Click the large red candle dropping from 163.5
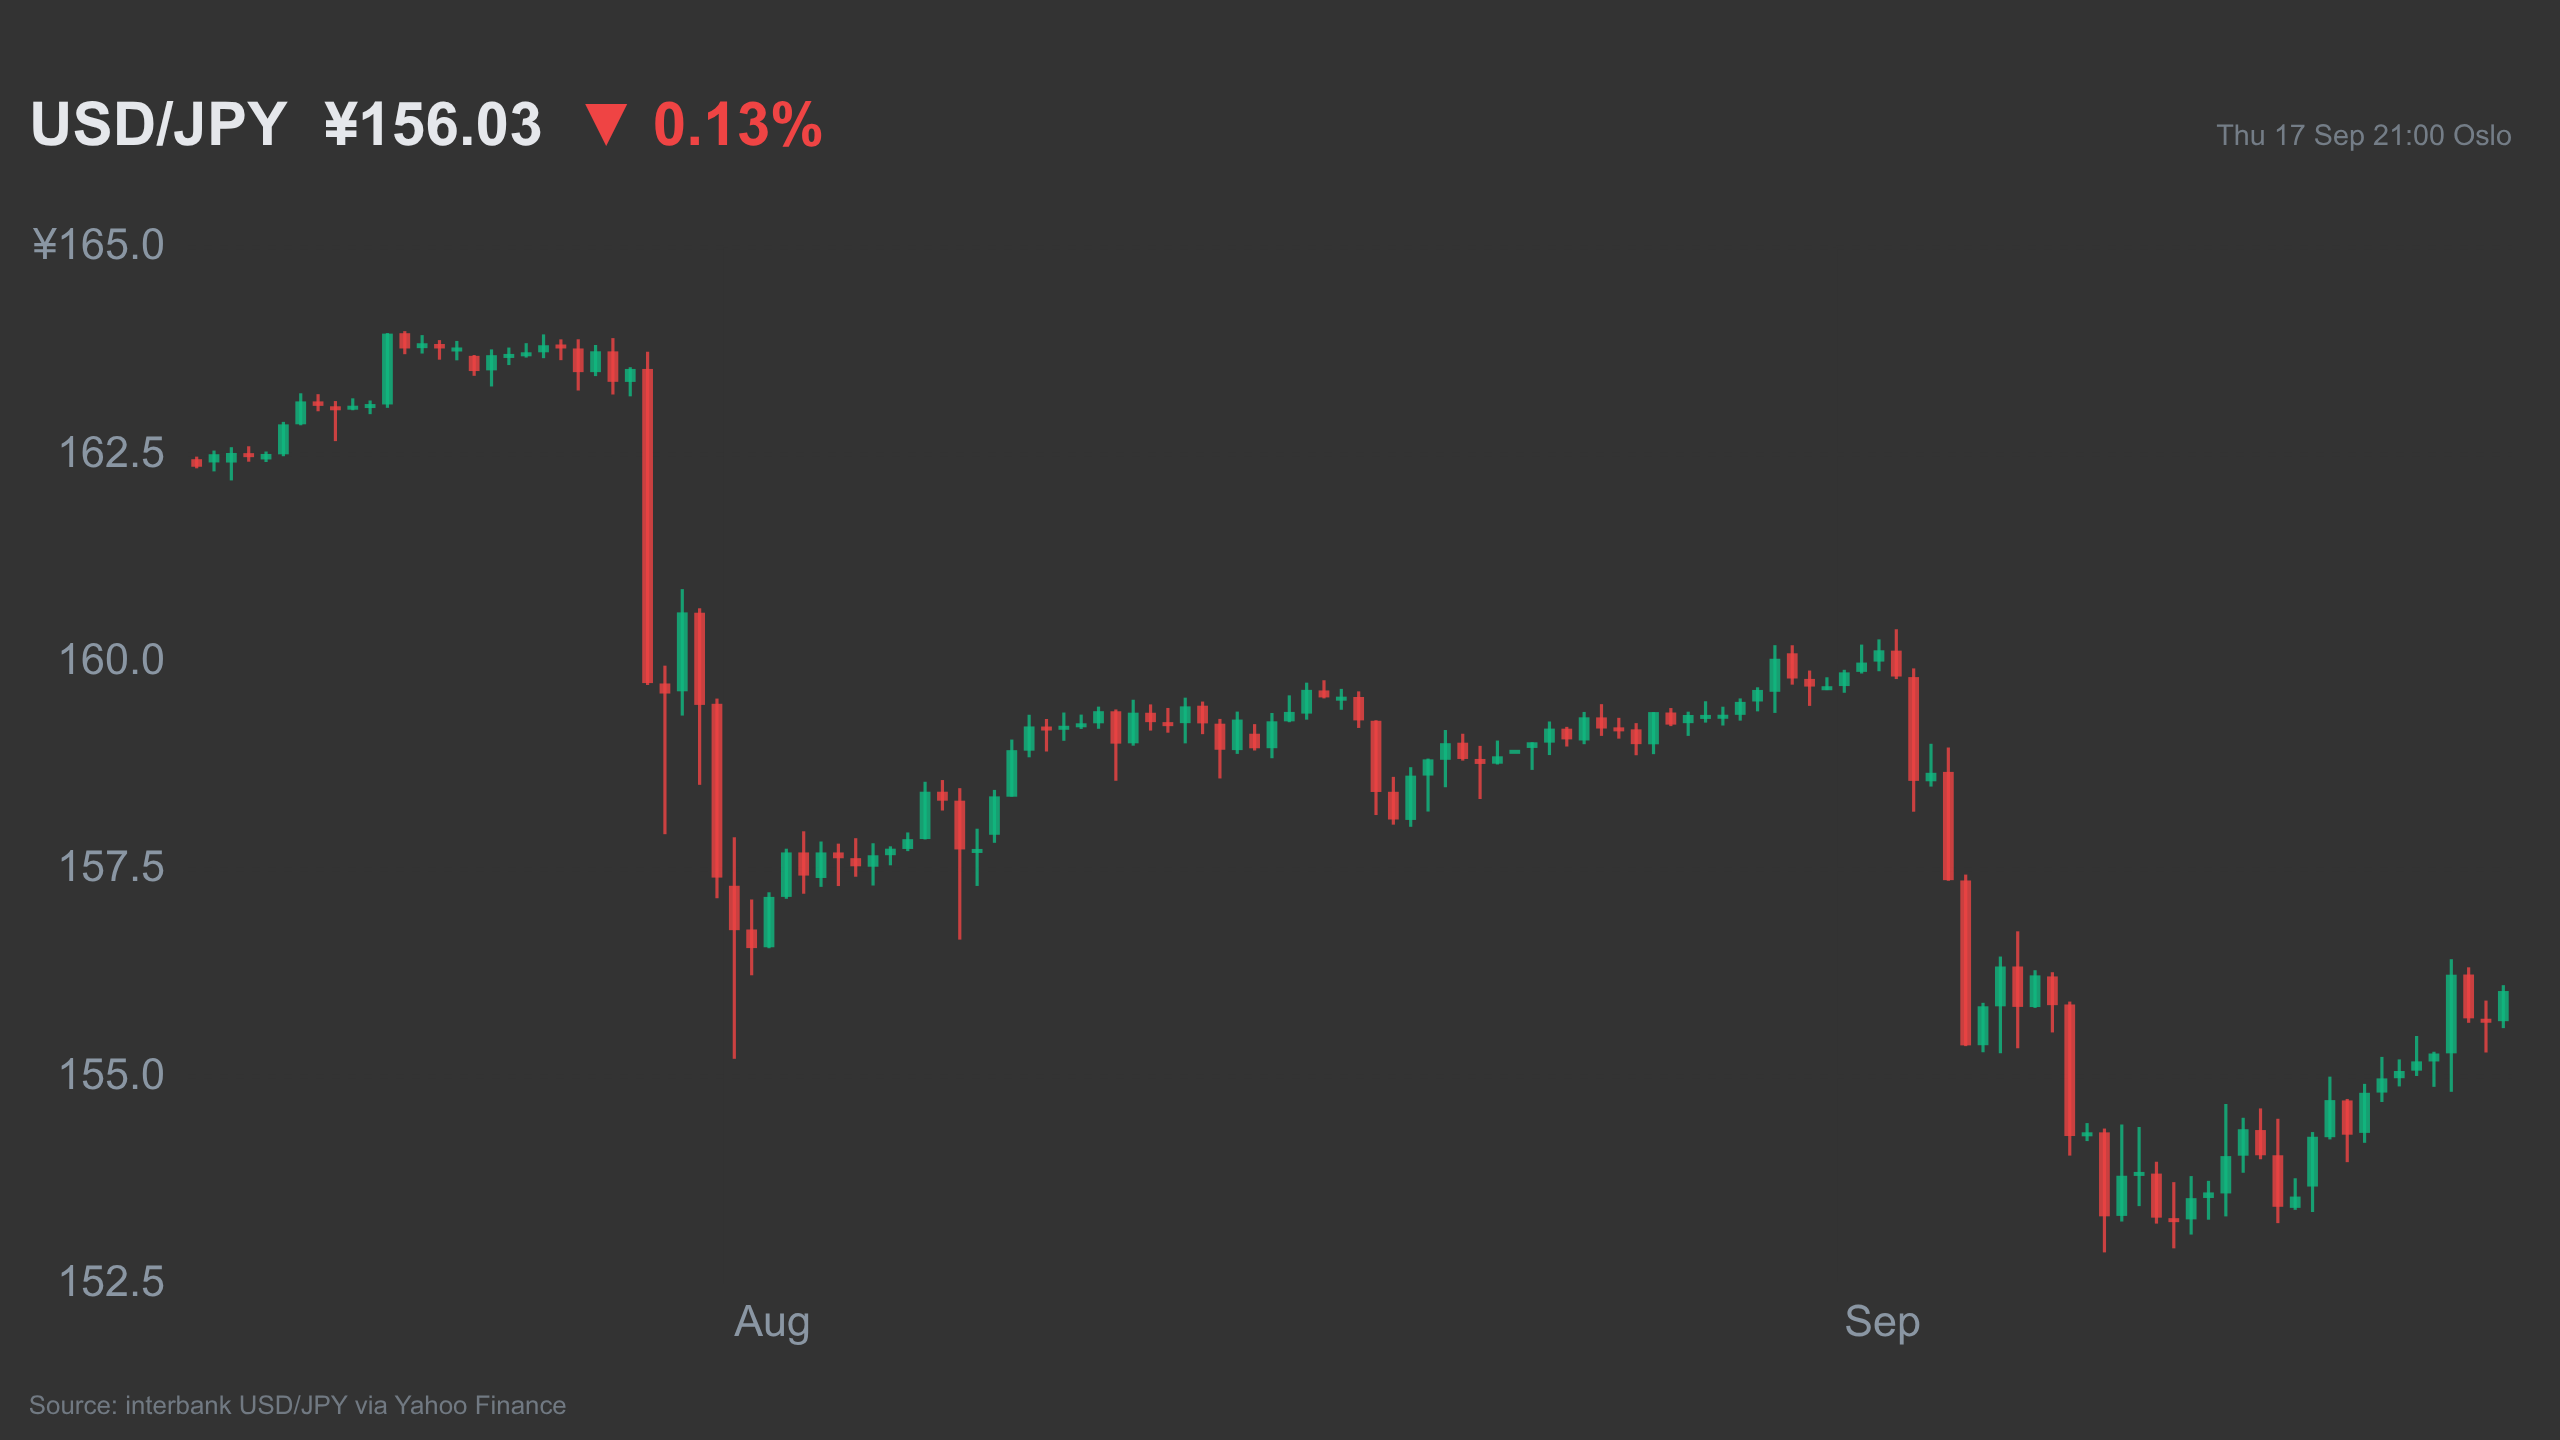Viewport: 2560px width, 1440px height. (647, 520)
